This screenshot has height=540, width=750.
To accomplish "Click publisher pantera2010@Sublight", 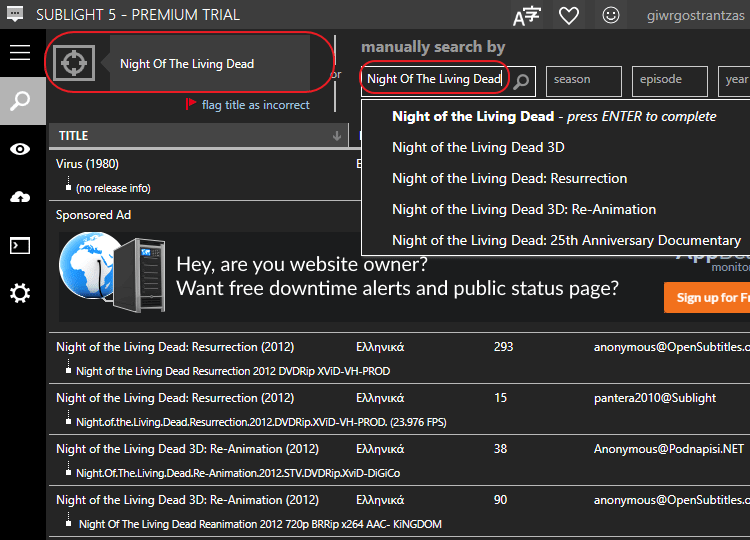I will click(655, 398).
